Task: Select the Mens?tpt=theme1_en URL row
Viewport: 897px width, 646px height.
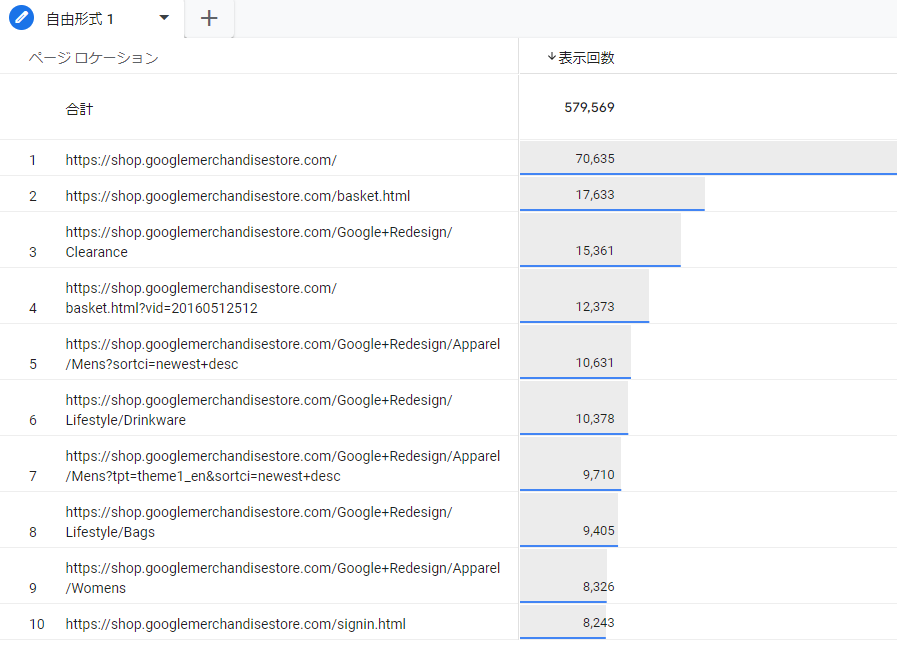Action: [283, 466]
